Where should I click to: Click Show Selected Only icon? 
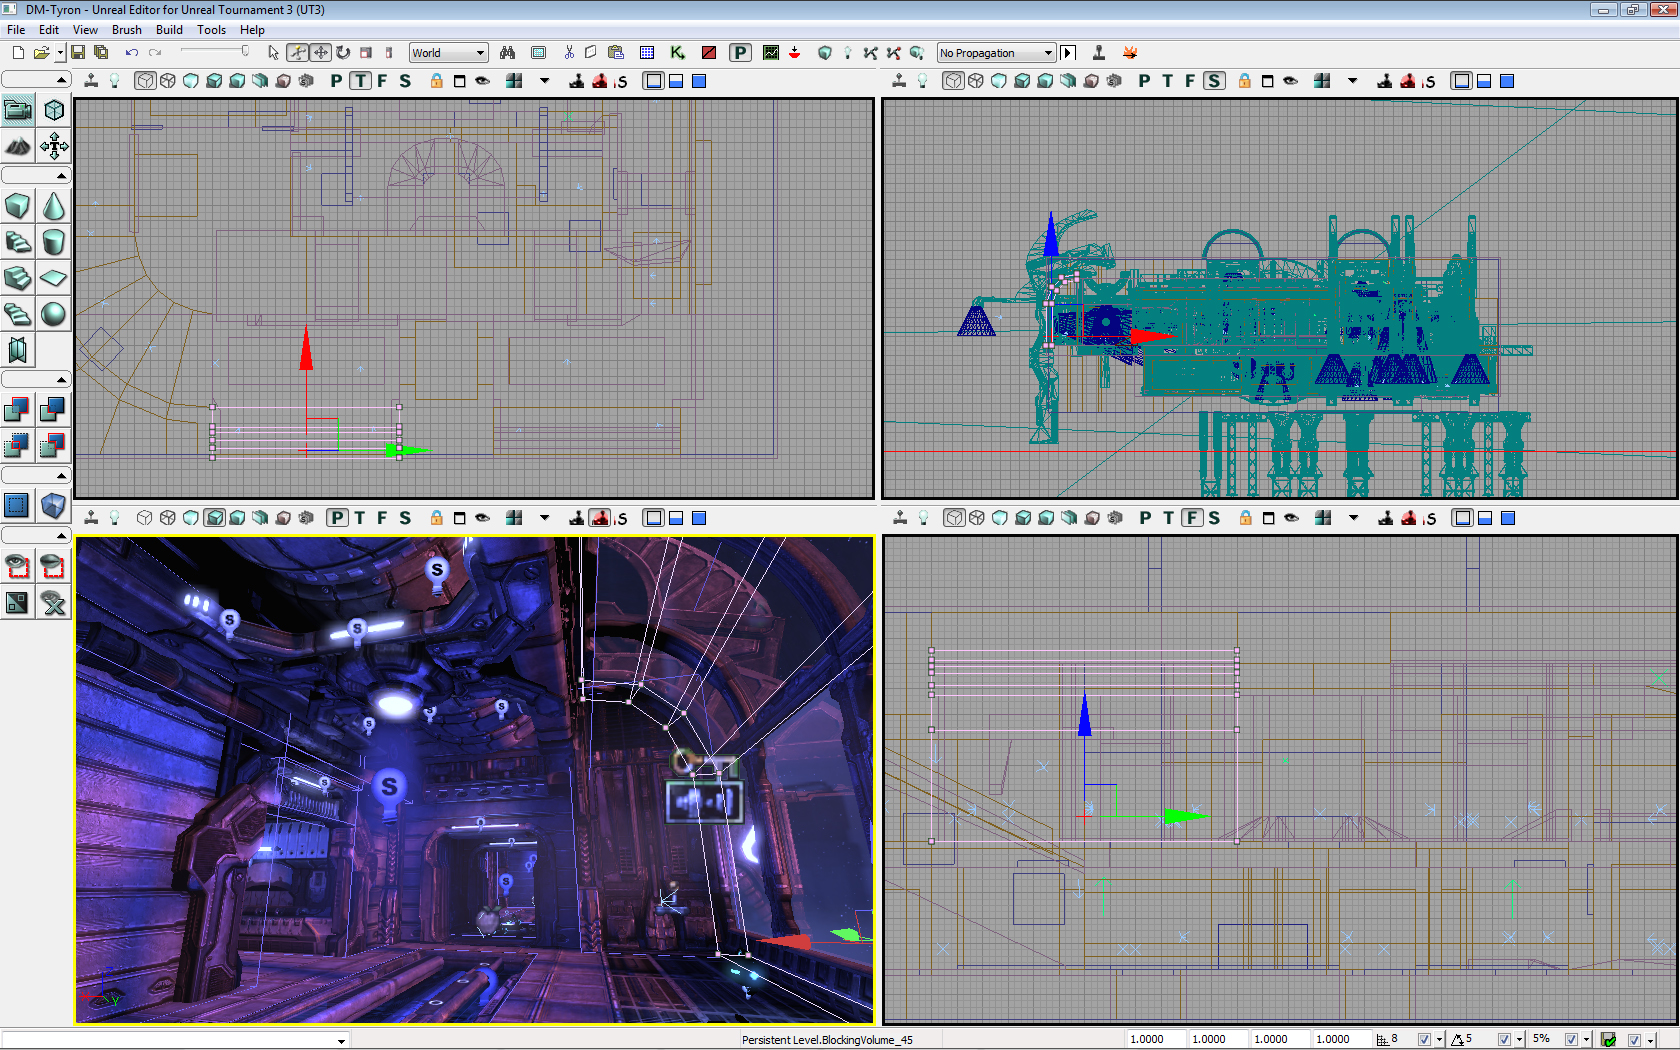[18, 567]
